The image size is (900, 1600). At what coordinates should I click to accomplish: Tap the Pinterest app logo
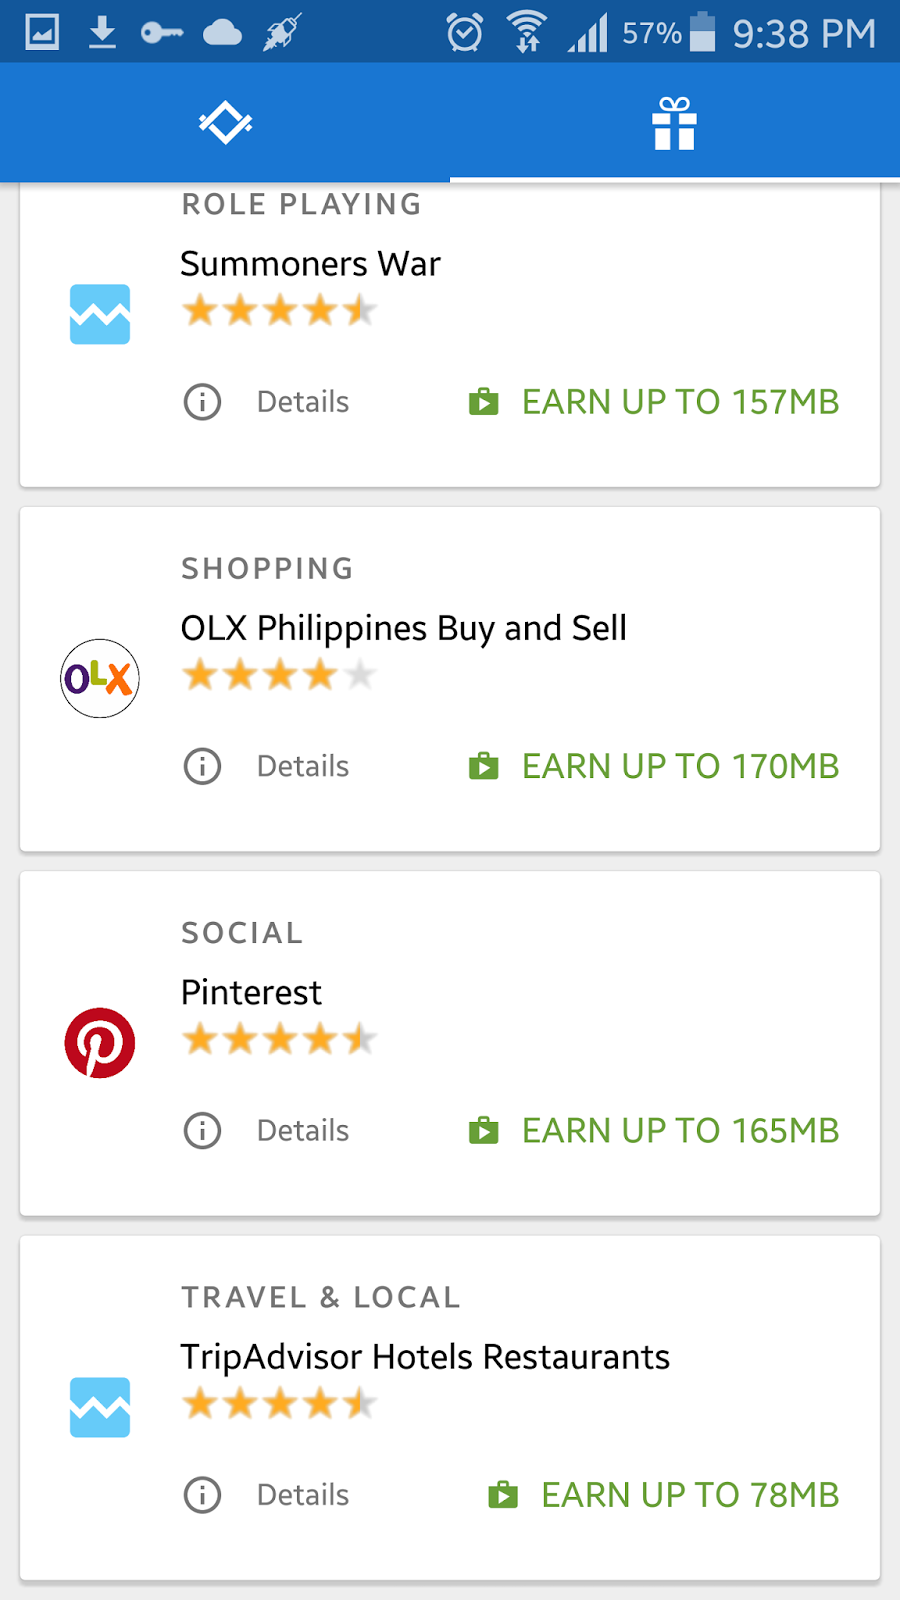(100, 1043)
